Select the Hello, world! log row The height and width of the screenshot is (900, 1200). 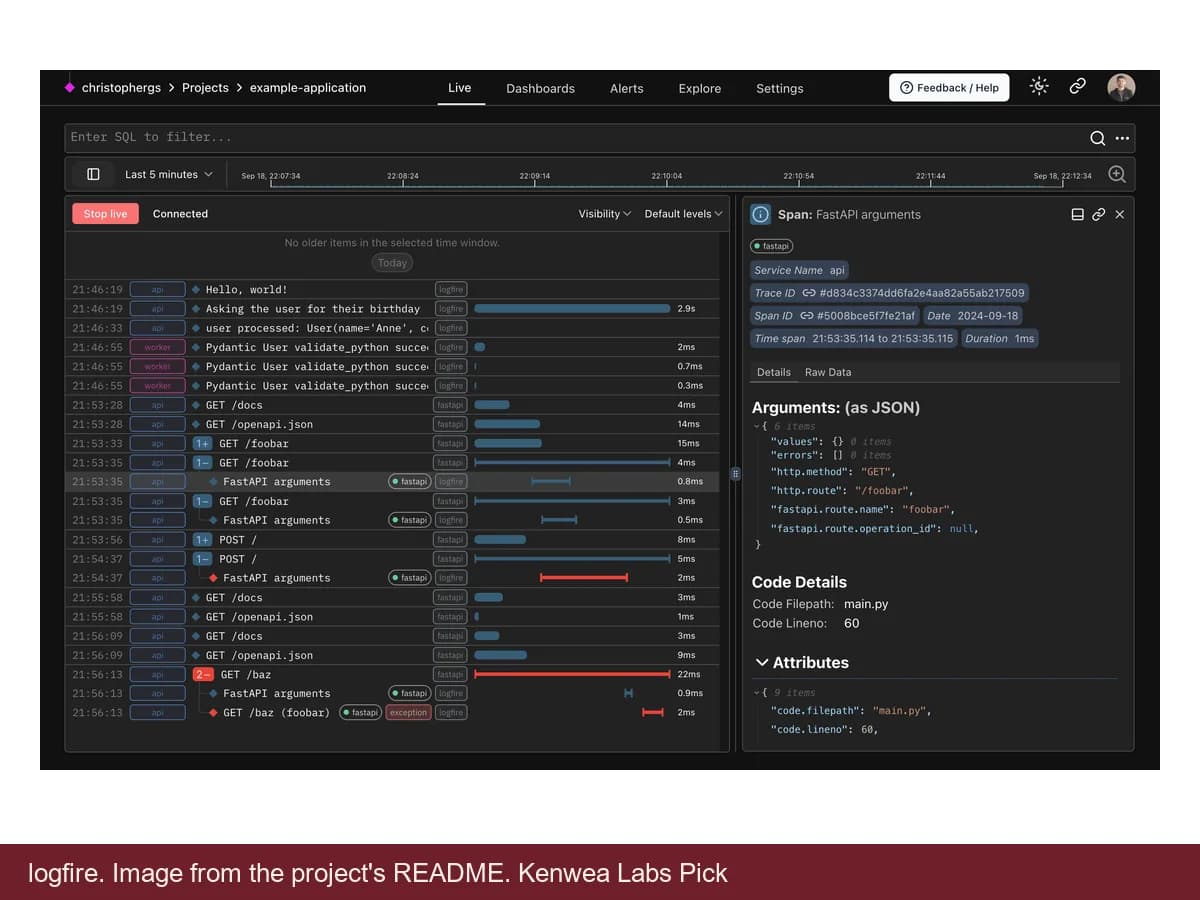point(392,290)
